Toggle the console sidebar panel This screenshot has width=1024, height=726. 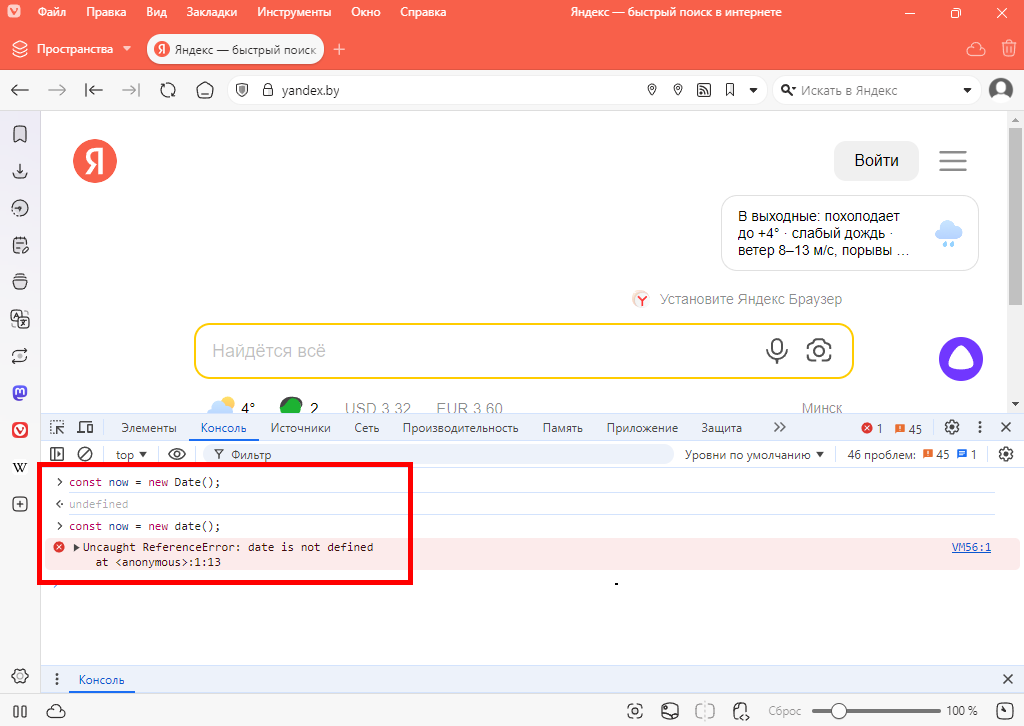coord(58,454)
